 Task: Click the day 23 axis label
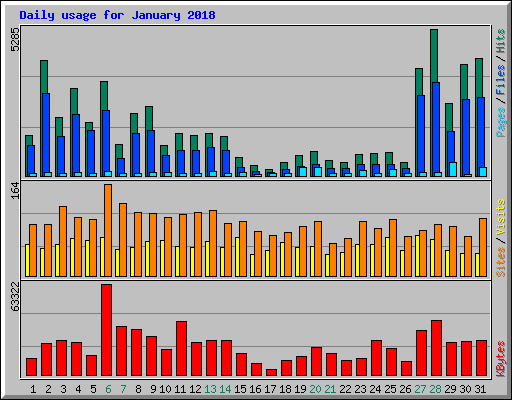click(x=360, y=389)
